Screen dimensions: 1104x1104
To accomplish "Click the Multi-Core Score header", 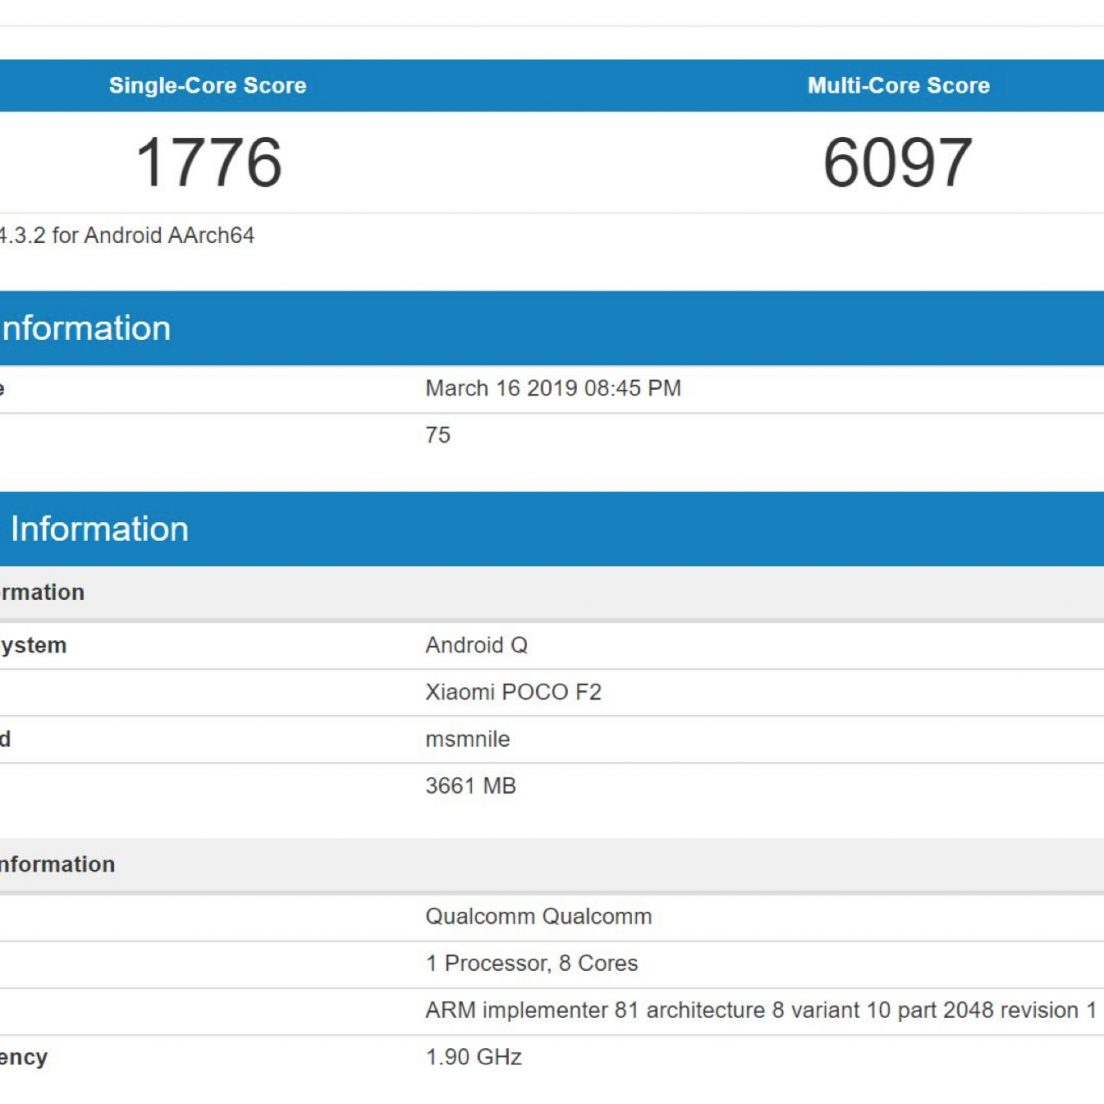I will pos(898,86).
